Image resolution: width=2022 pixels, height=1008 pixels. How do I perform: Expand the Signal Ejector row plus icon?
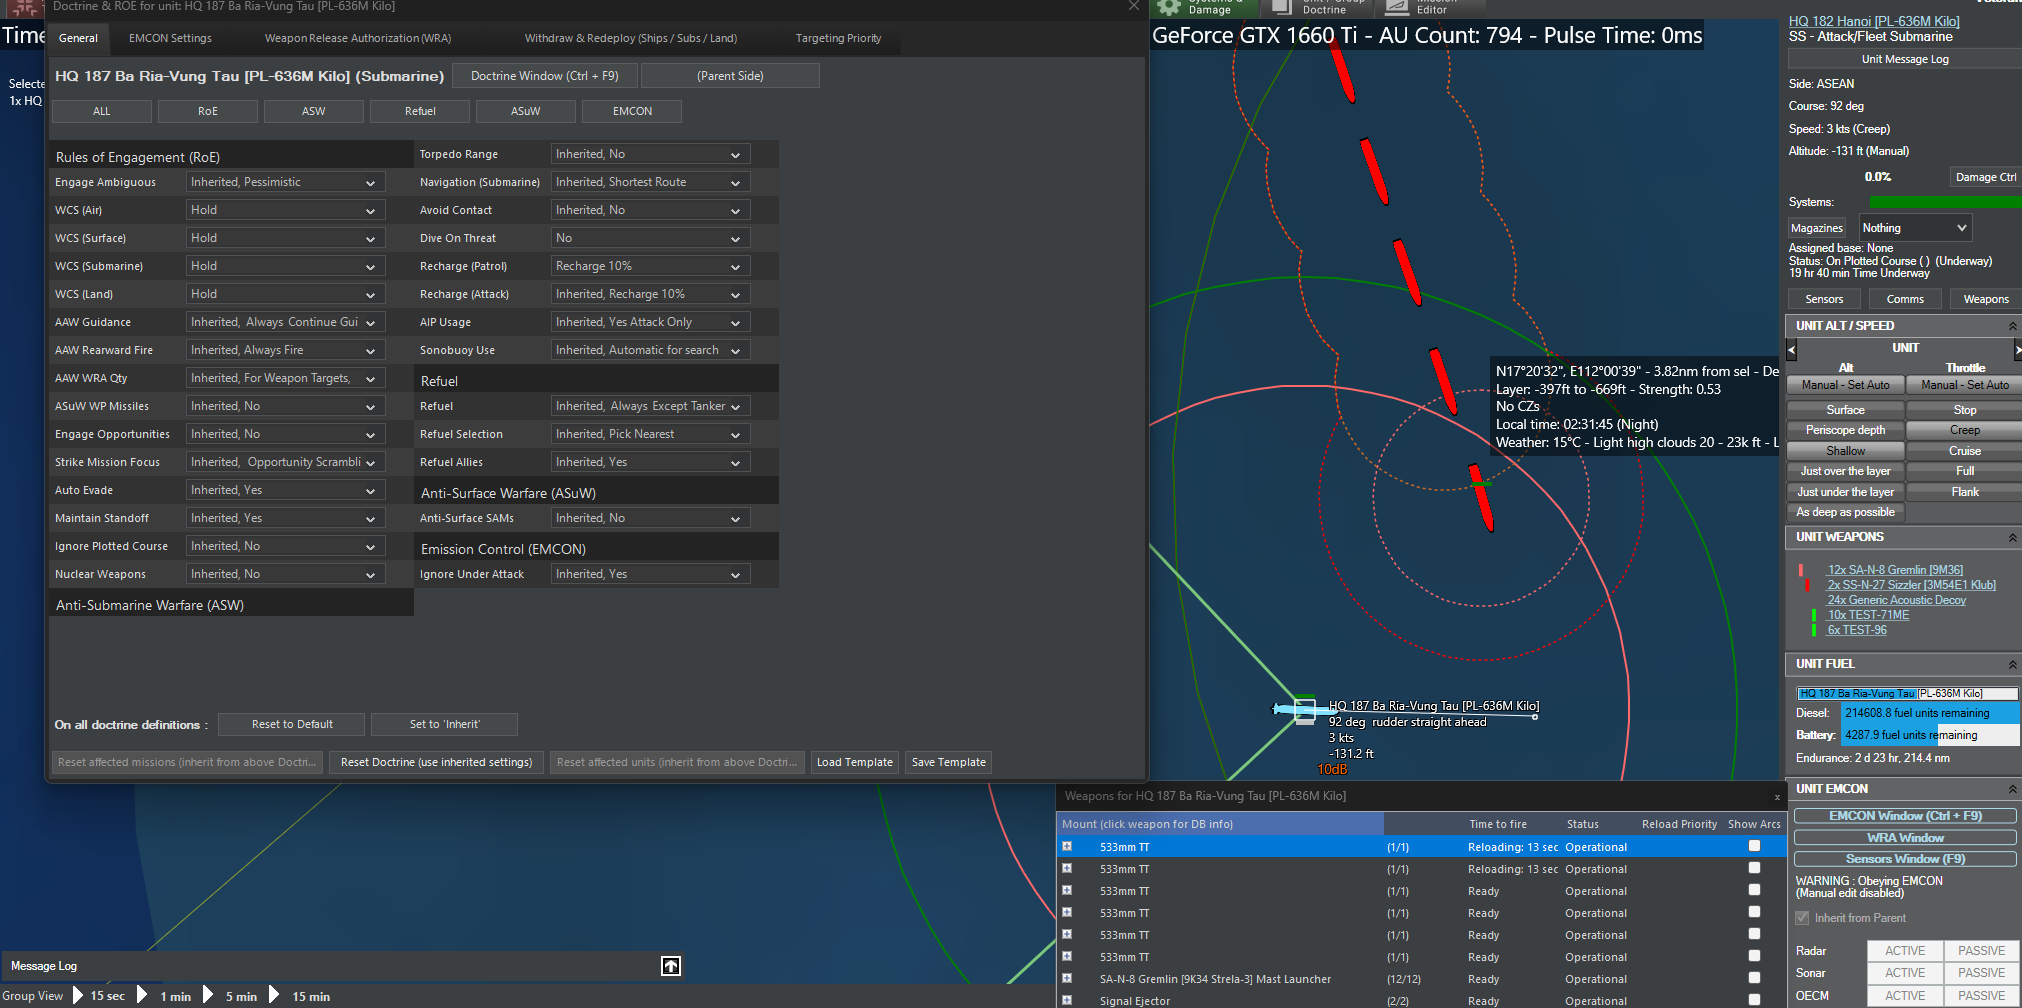pos(1067,1001)
